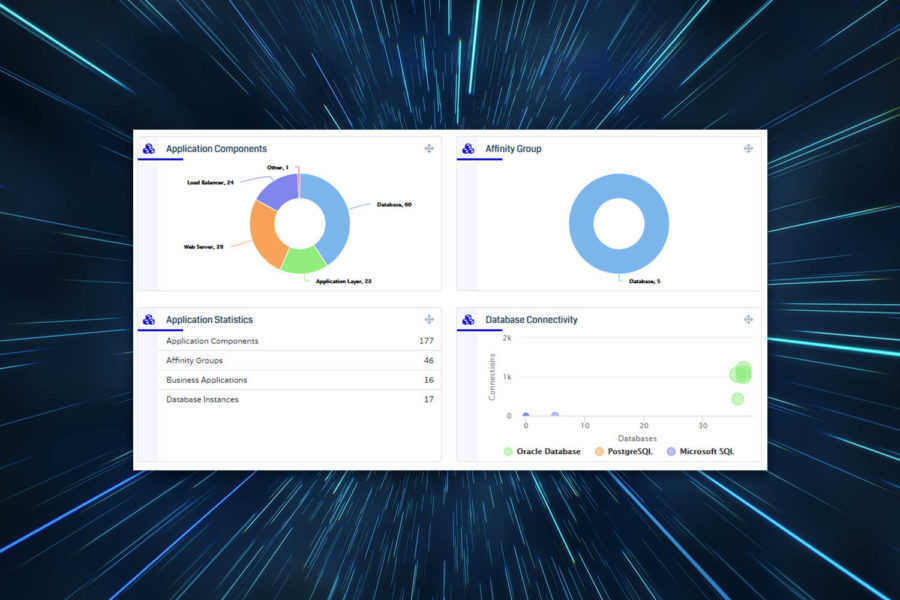Click the 'Database Connectivity' panel title
Viewport: 900px width, 600px height.
(532, 319)
